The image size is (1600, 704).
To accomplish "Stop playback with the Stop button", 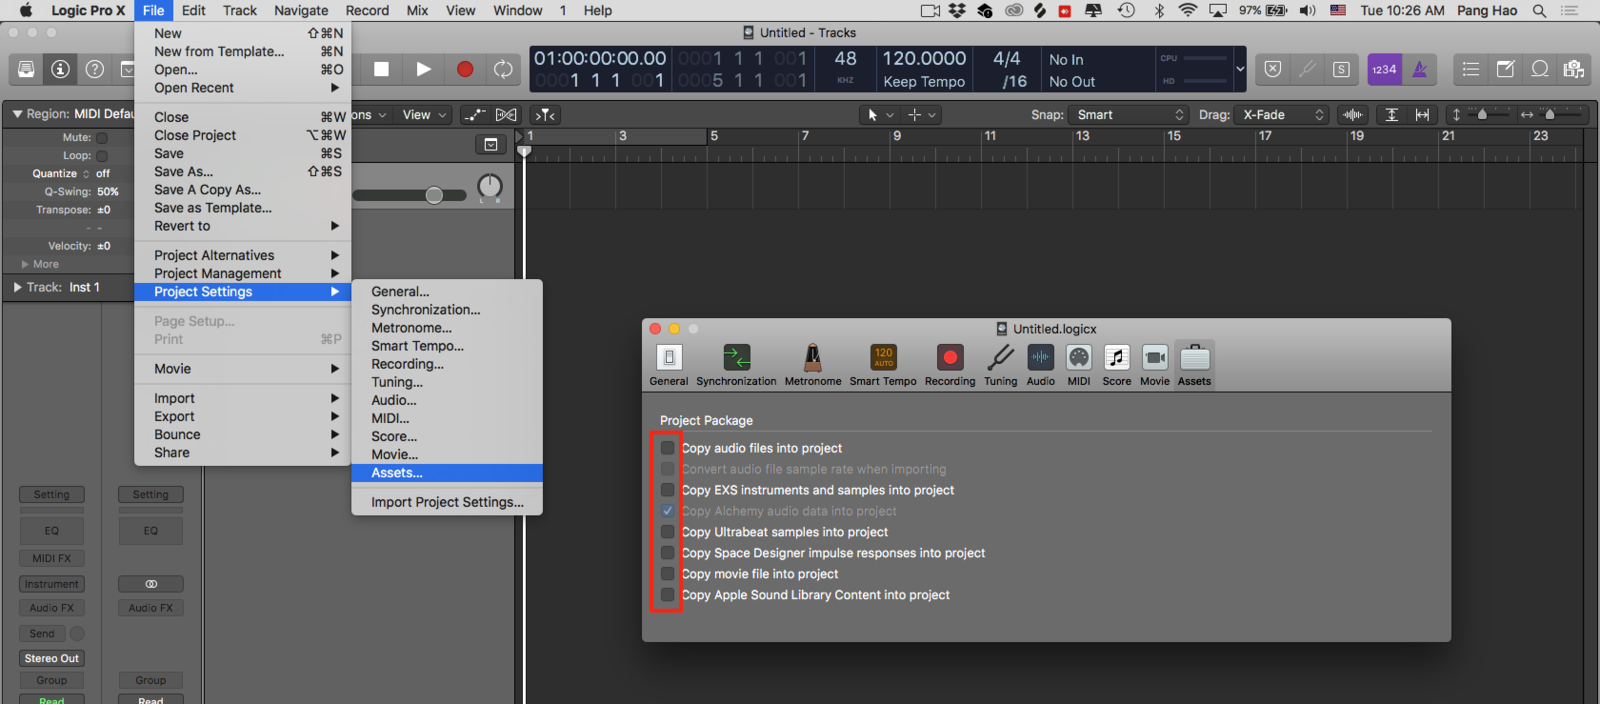I will tap(381, 69).
